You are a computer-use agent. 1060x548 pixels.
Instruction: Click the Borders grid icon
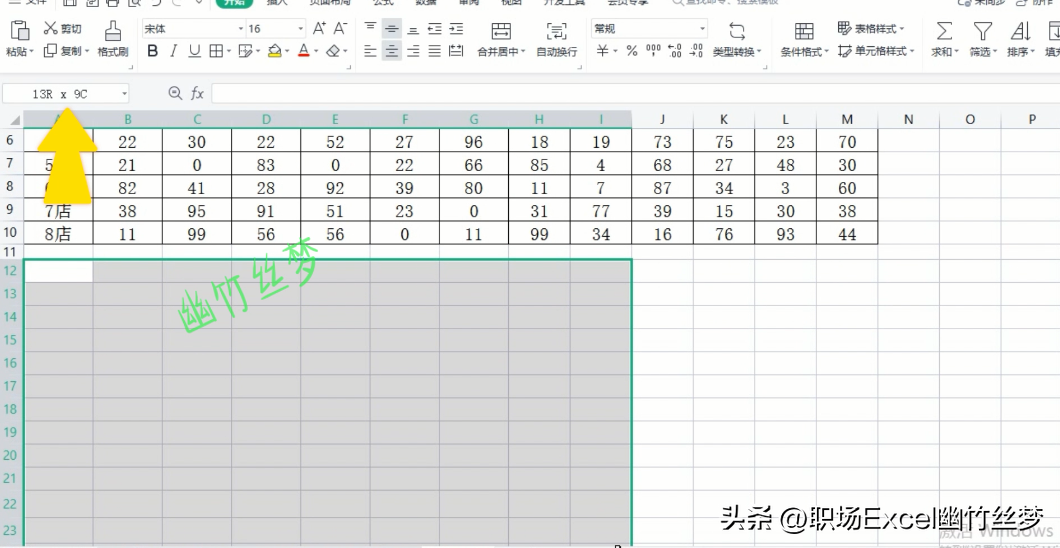[x=216, y=51]
